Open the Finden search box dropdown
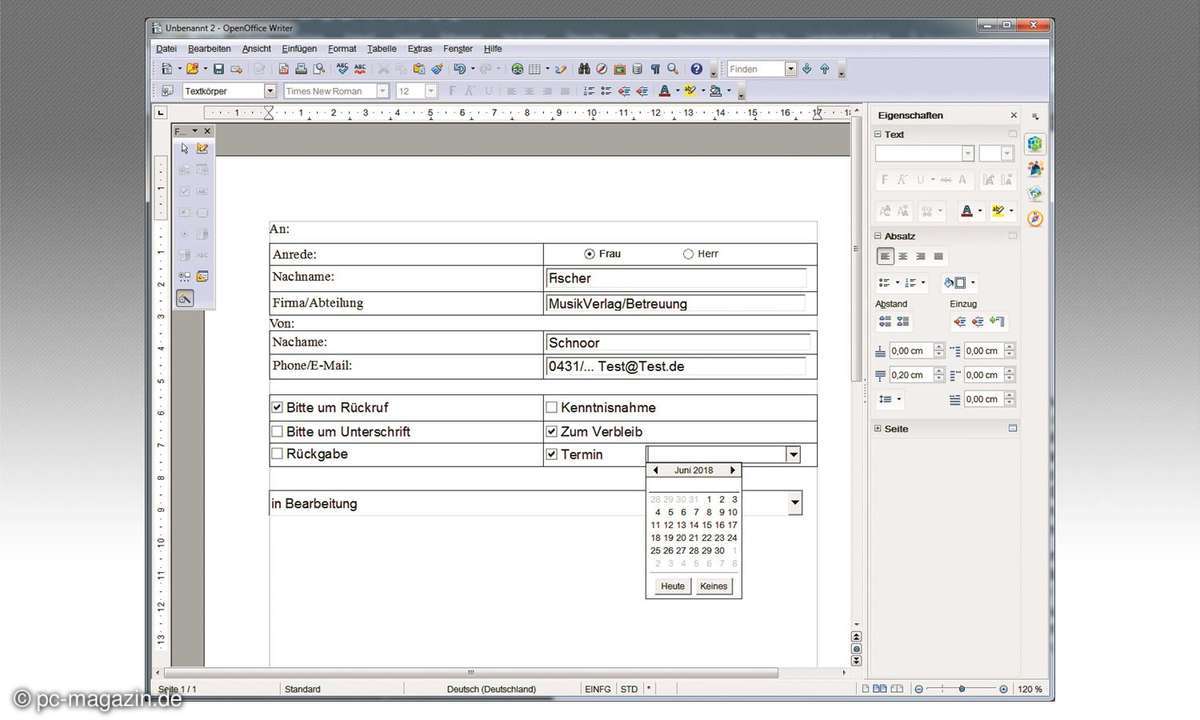This screenshot has width=1200, height=720. [x=791, y=69]
